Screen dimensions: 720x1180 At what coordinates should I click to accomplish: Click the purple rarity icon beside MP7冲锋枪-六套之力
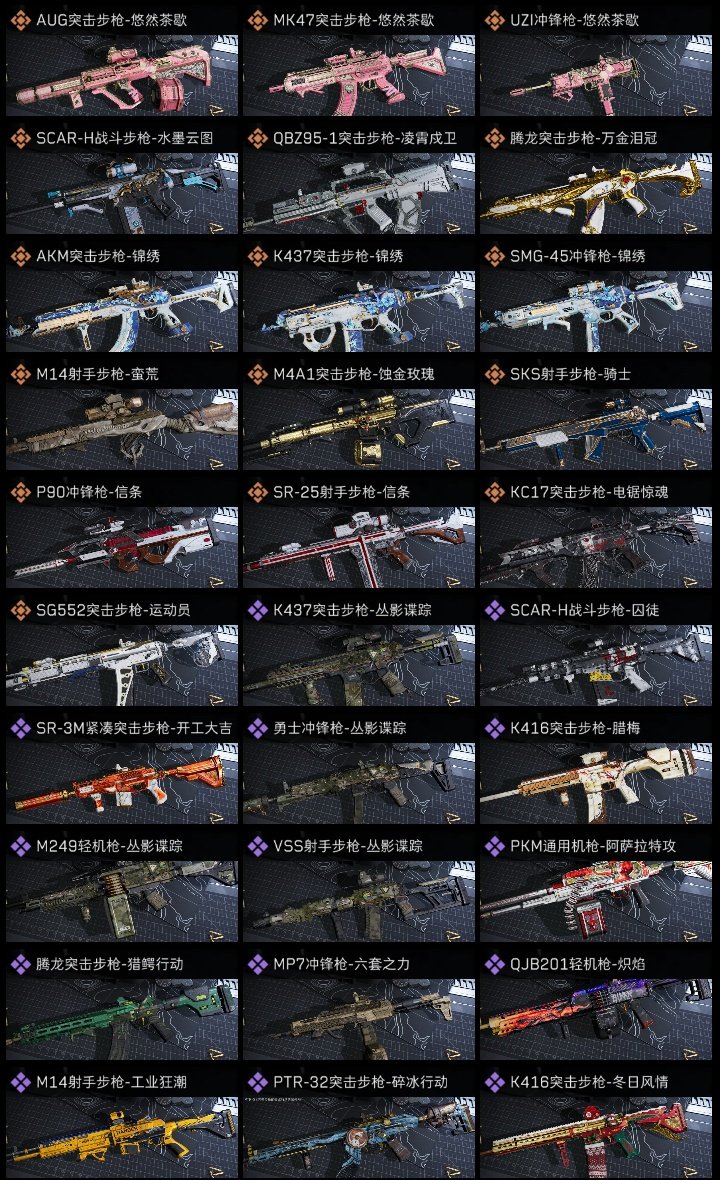(257, 964)
